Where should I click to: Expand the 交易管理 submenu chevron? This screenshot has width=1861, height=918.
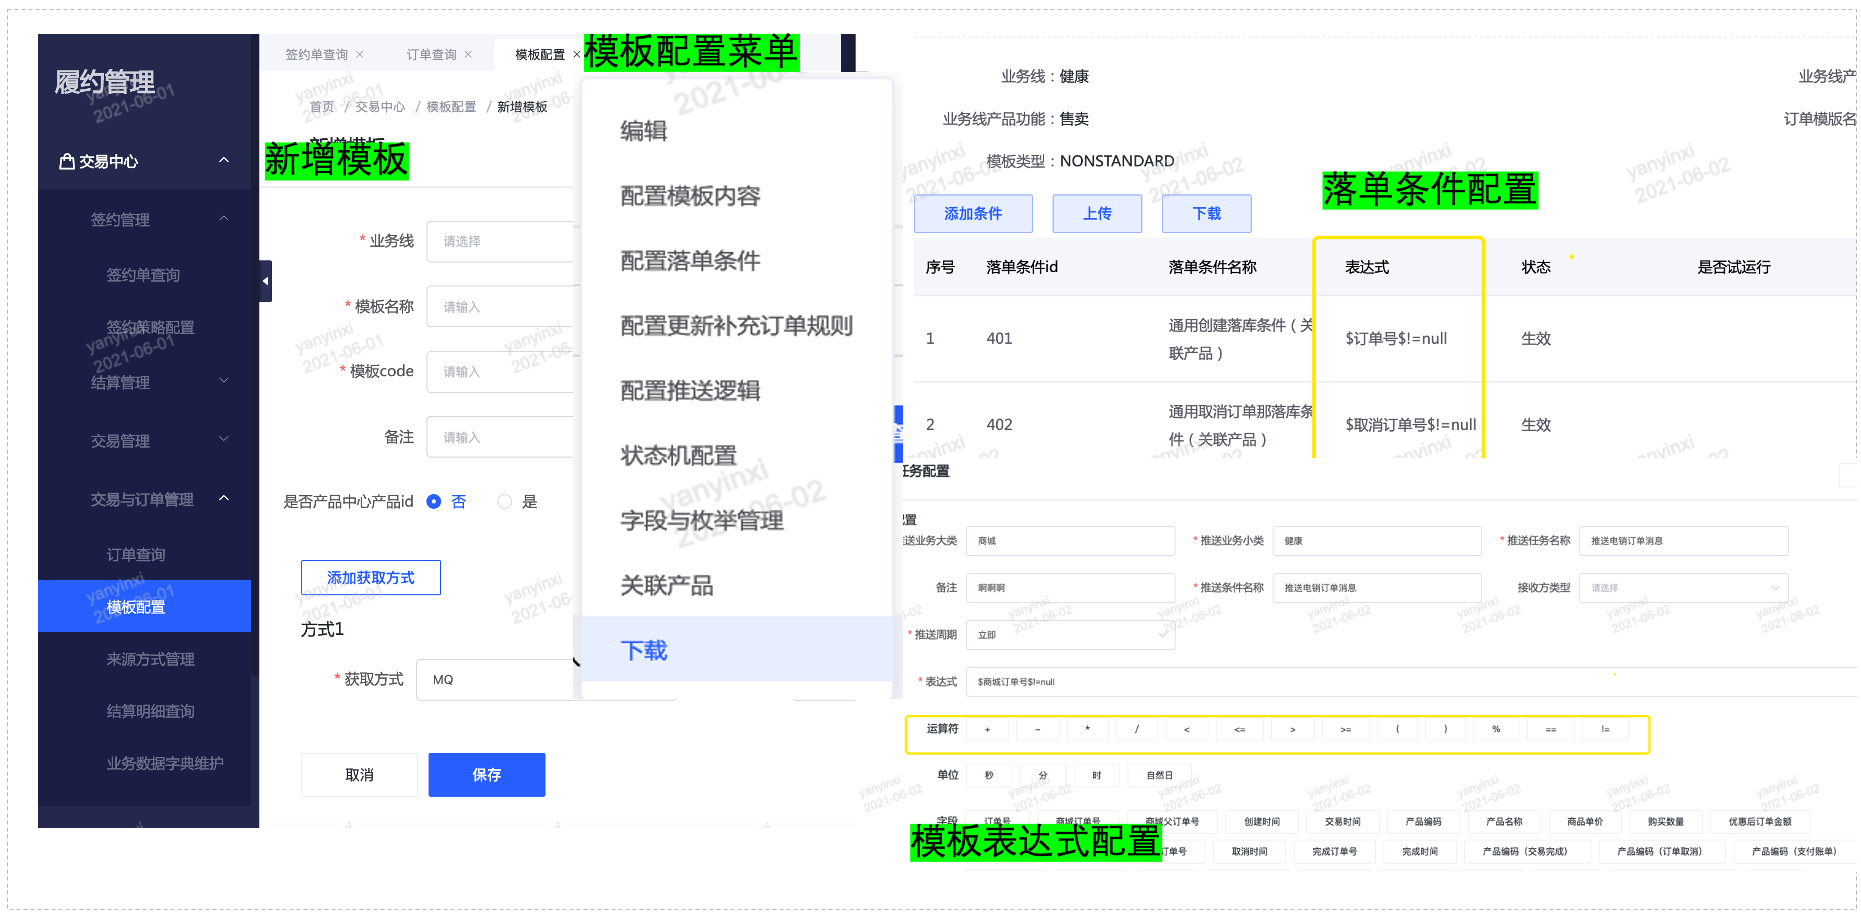pos(224,439)
